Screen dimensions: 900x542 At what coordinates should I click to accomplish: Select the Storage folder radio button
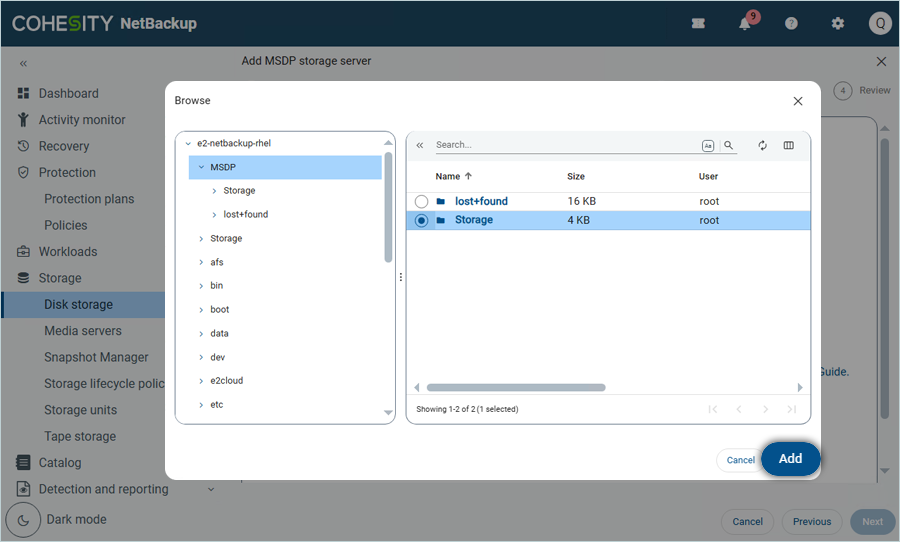(421, 220)
